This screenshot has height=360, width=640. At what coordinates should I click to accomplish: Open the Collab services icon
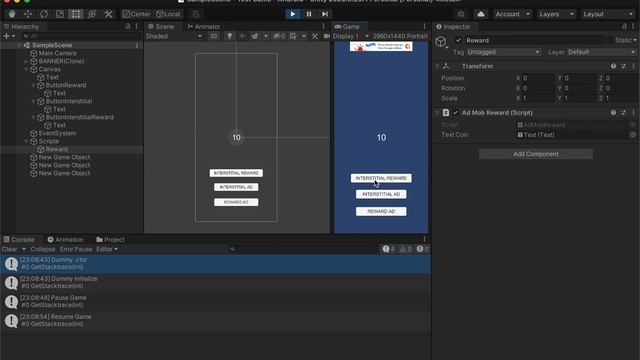pyautogui.click(x=461, y=14)
